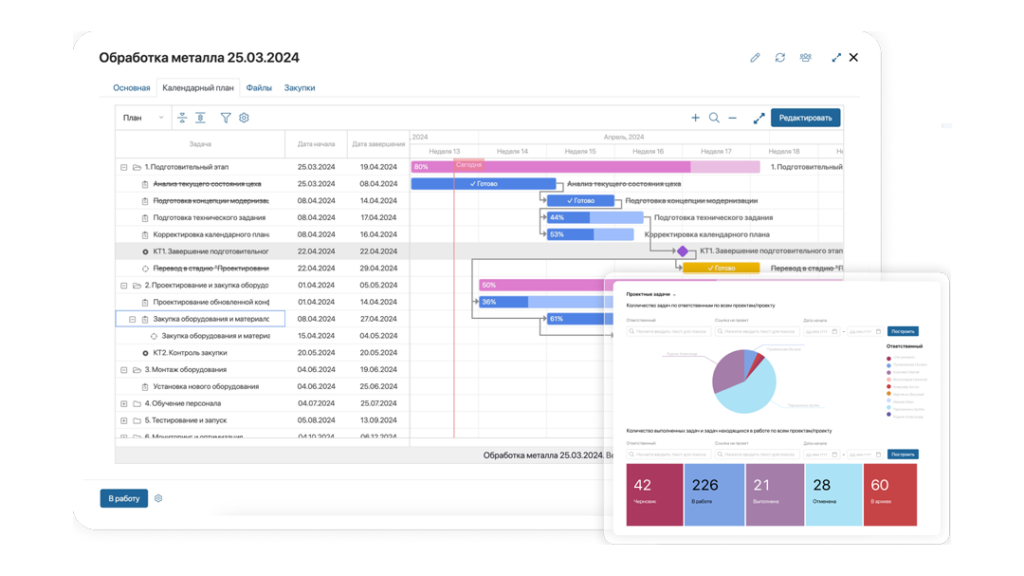1024x576 pixels.
Task: Refresh the project with the reload icon
Action: click(780, 58)
